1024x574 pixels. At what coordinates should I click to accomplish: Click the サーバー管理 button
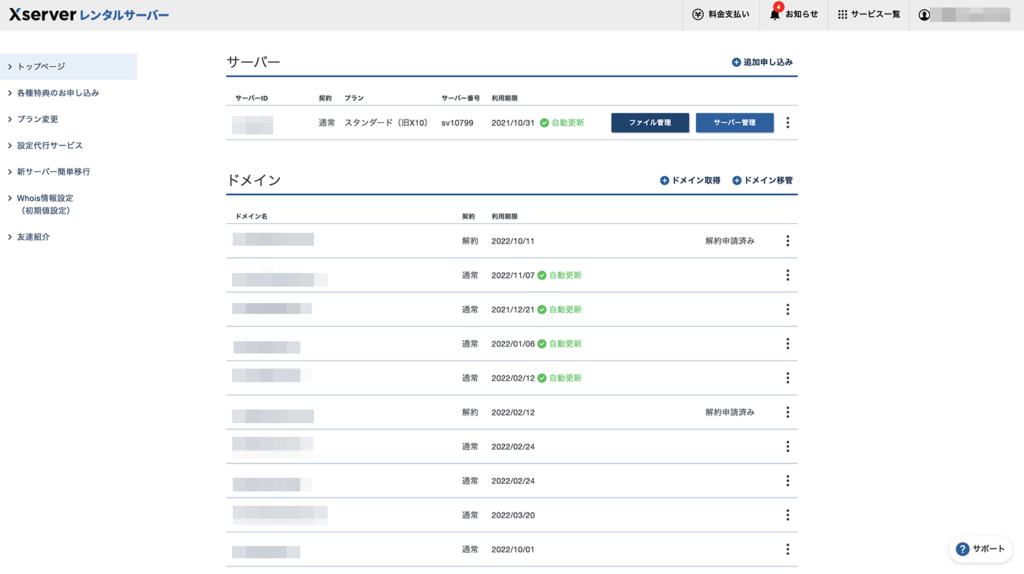(x=734, y=123)
